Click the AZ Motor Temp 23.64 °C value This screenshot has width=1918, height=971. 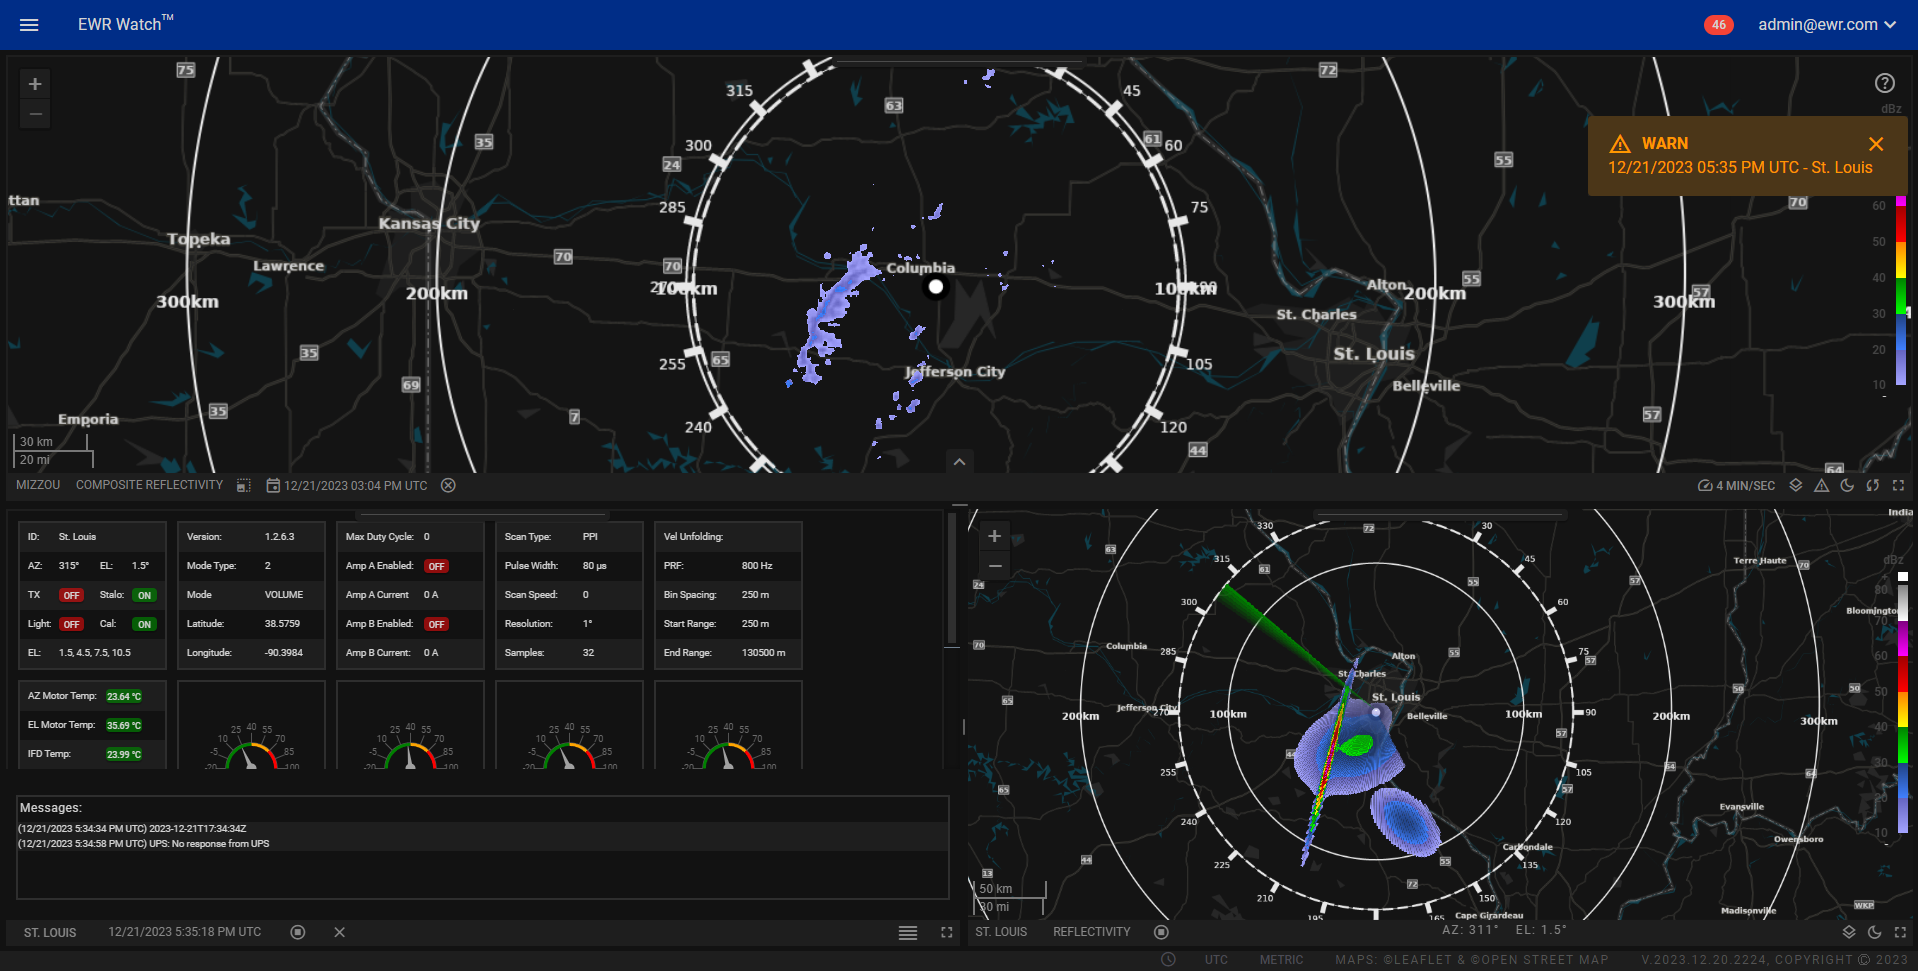[124, 696]
